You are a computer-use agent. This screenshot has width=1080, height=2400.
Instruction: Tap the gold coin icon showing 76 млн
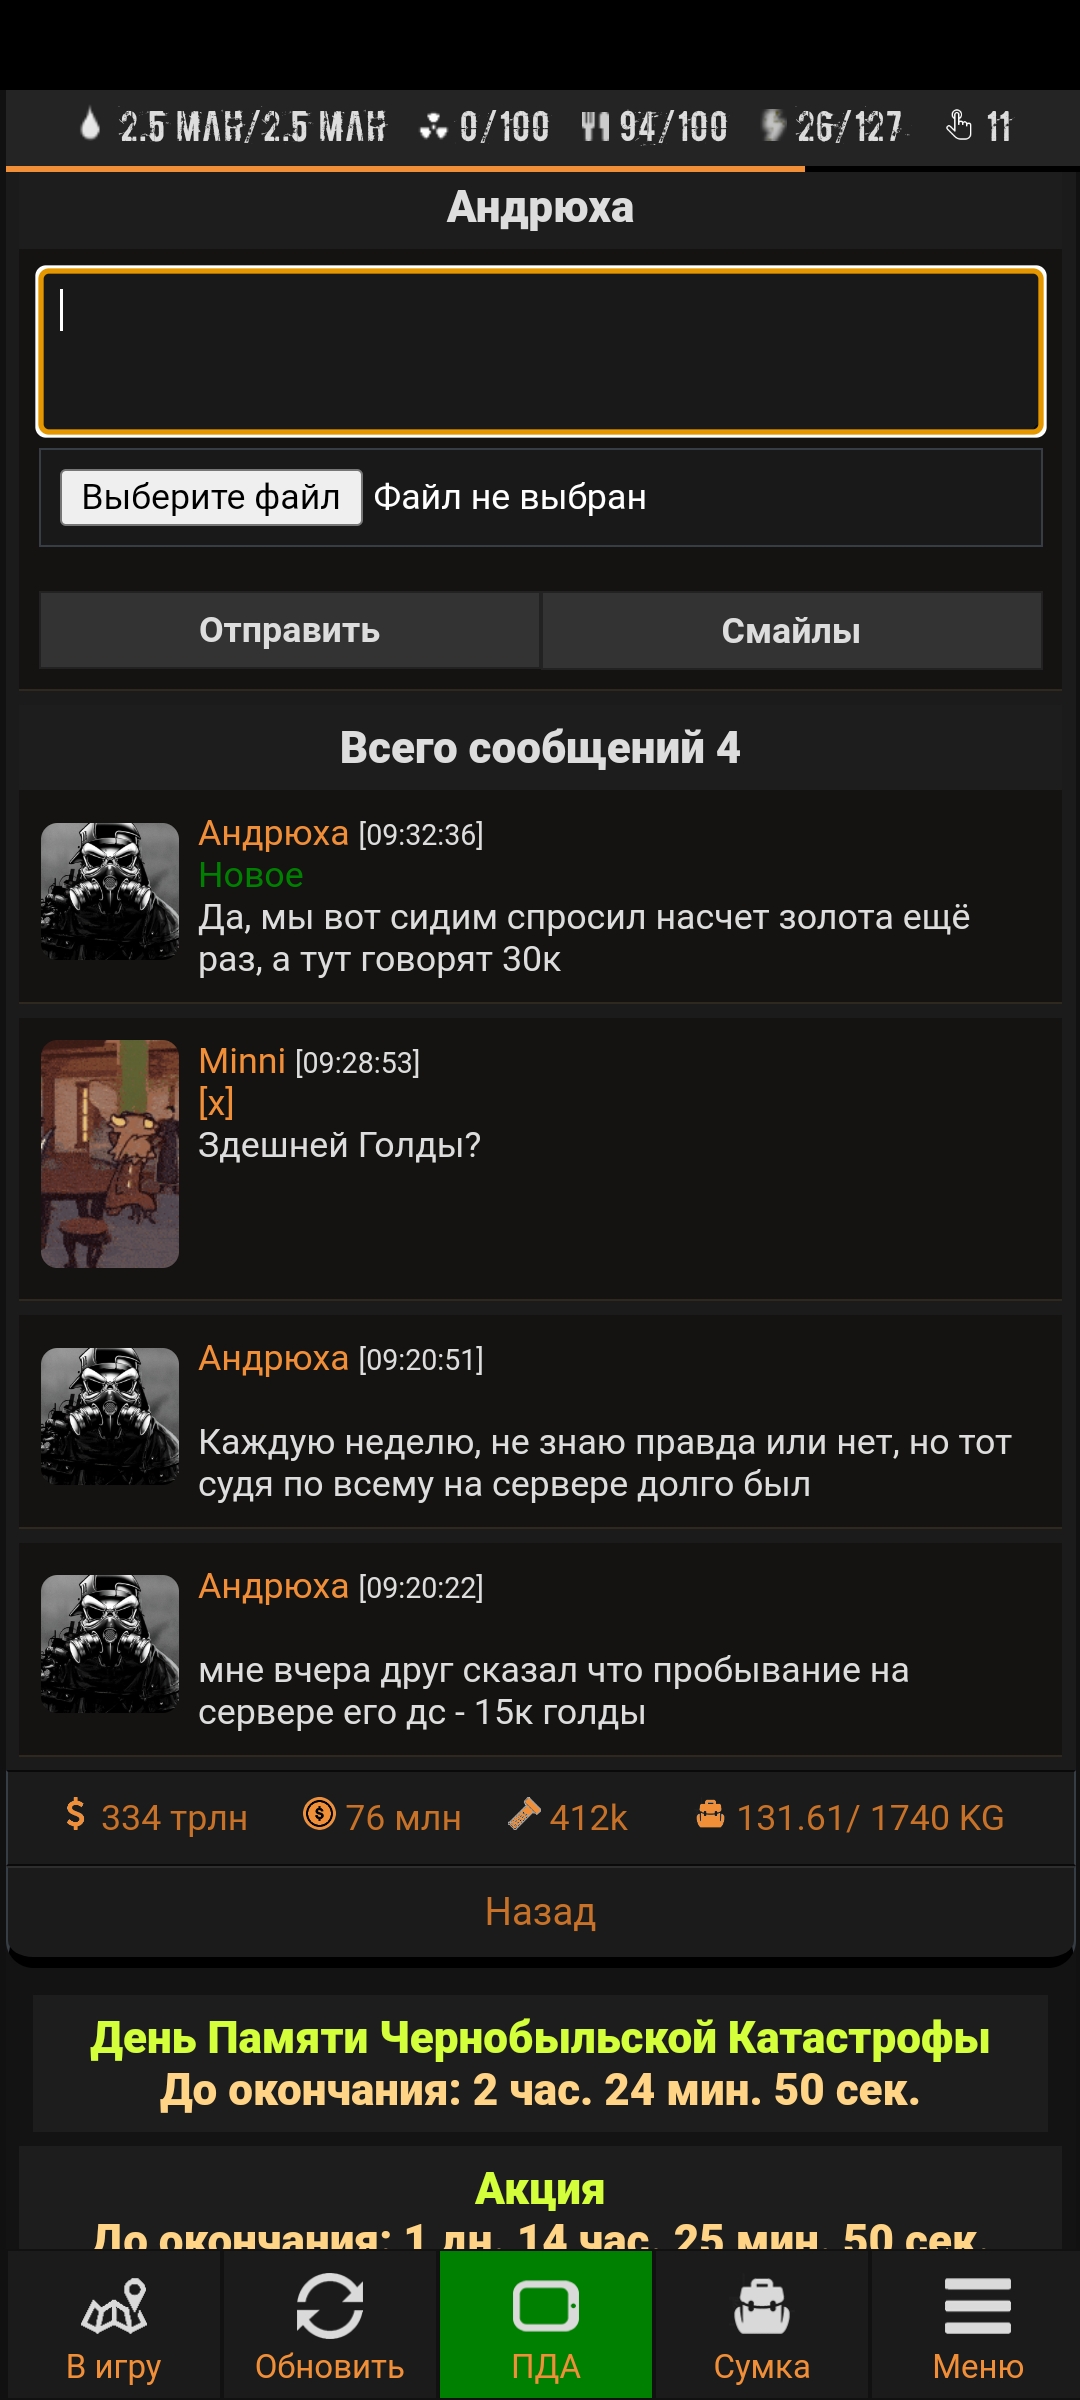pyautogui.click(x=319, y=1813)
